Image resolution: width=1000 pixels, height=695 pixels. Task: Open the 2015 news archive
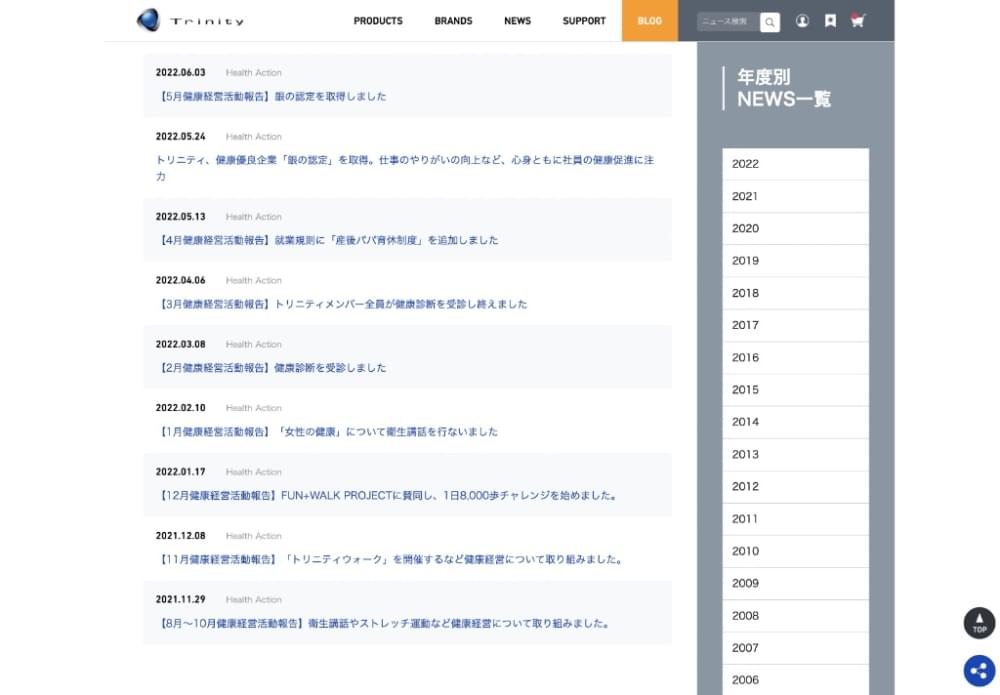tap(795, 390)
